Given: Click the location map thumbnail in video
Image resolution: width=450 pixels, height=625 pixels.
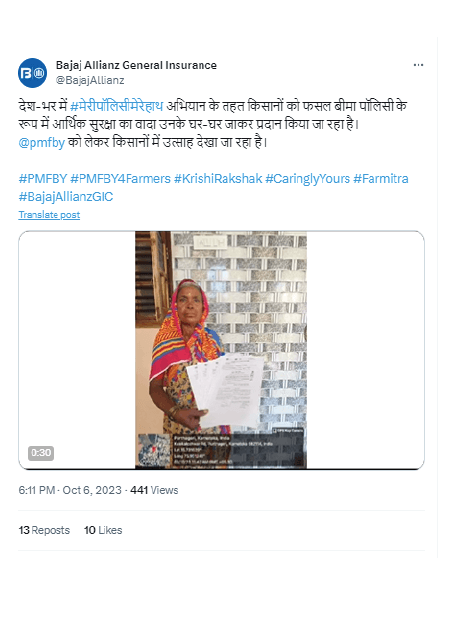Looking at the screenshot, I should [154, 450].
